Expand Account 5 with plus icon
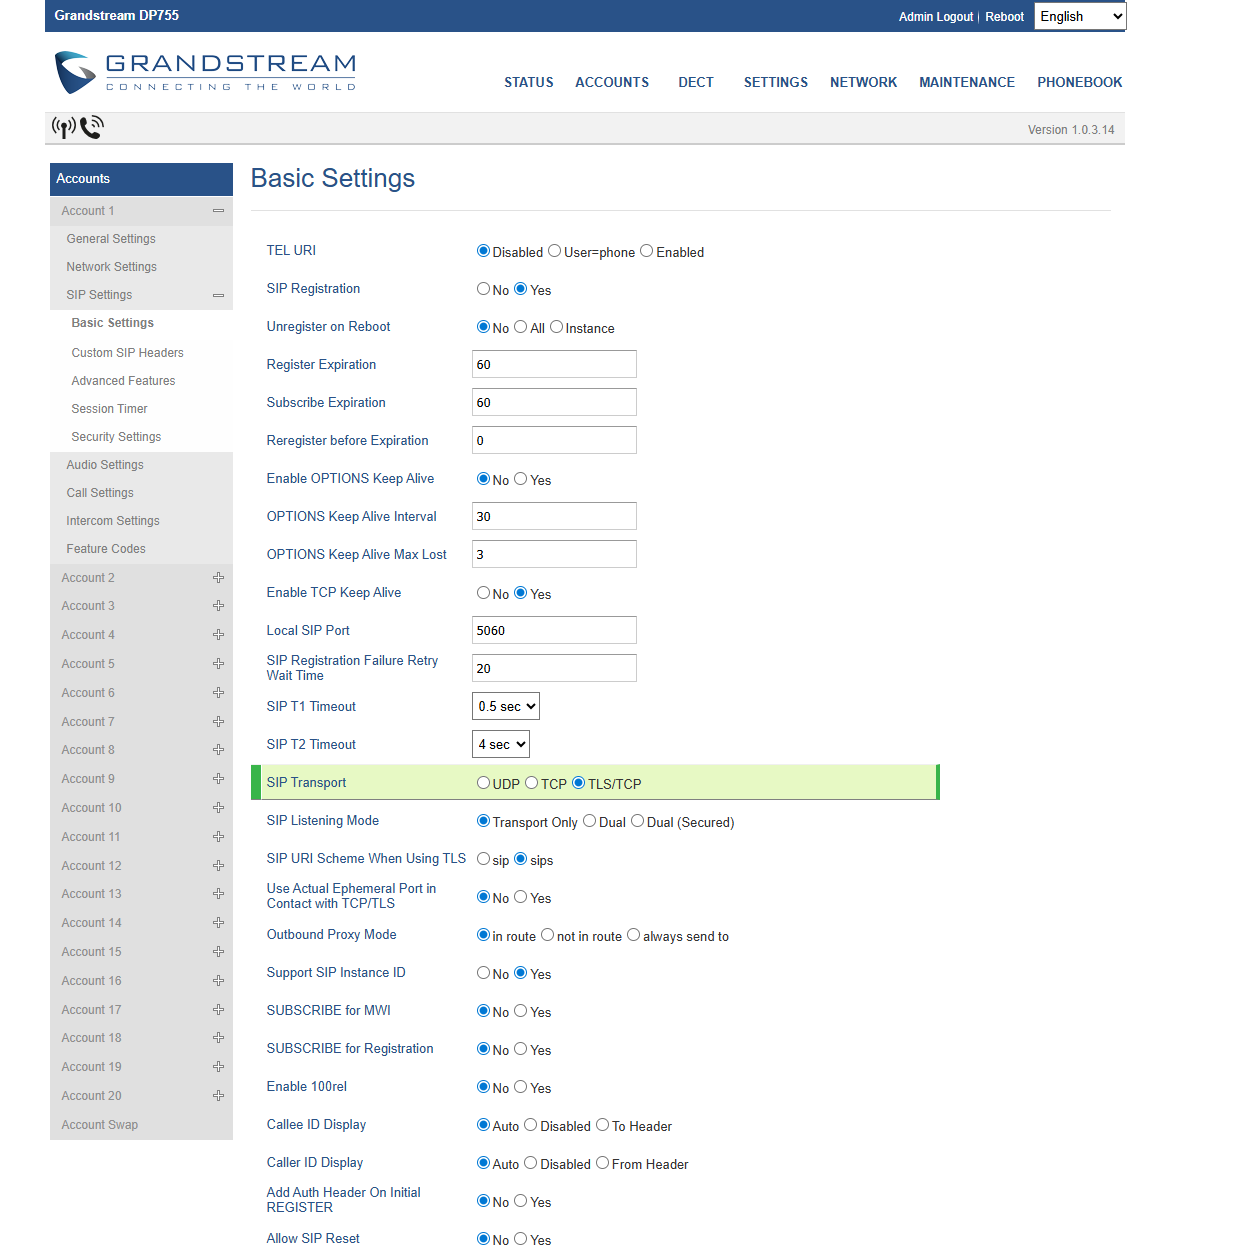 coord(218,664)
